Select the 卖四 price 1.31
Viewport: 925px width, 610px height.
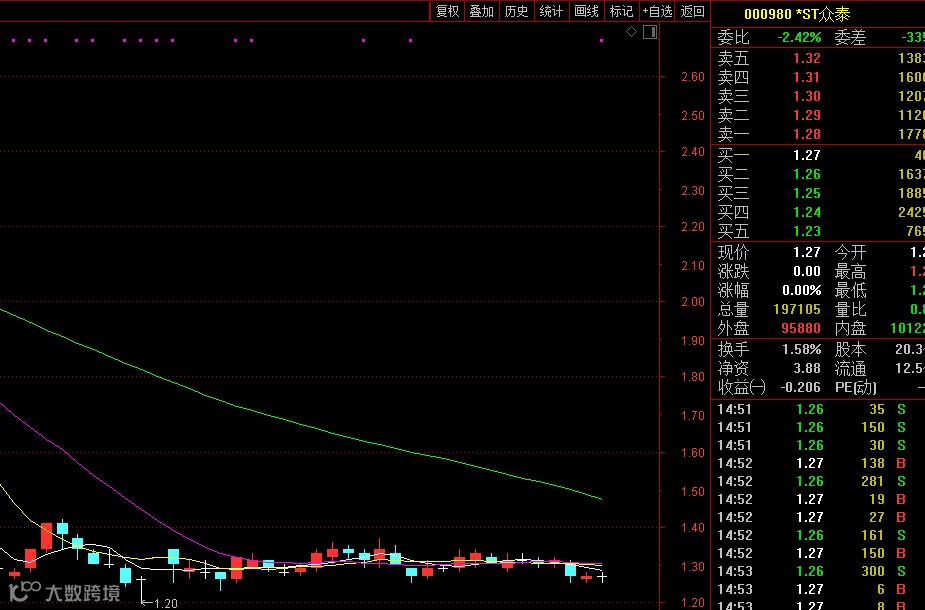tap(806, 77)
